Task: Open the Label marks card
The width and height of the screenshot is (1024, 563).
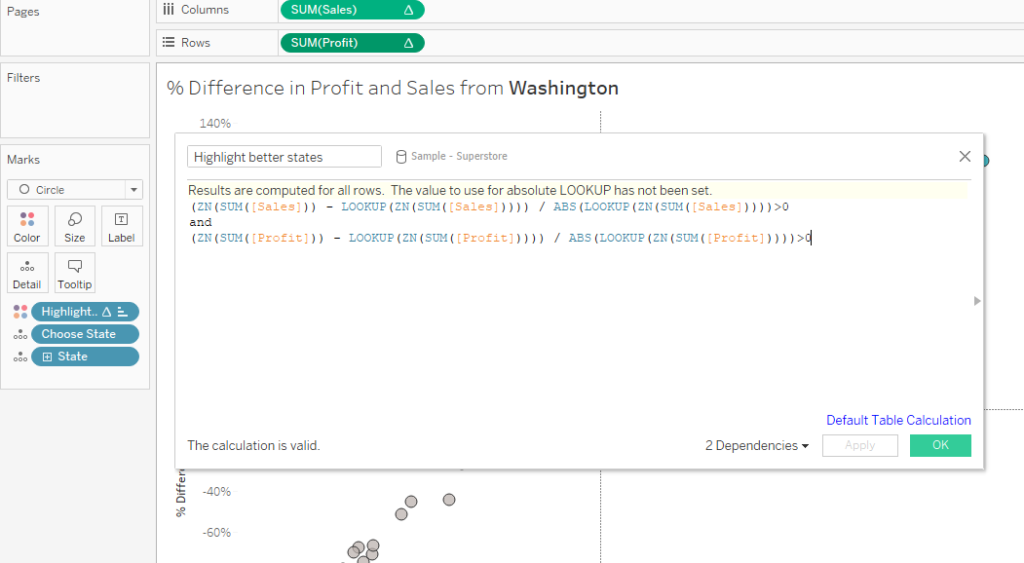Action: pos(121,226)
